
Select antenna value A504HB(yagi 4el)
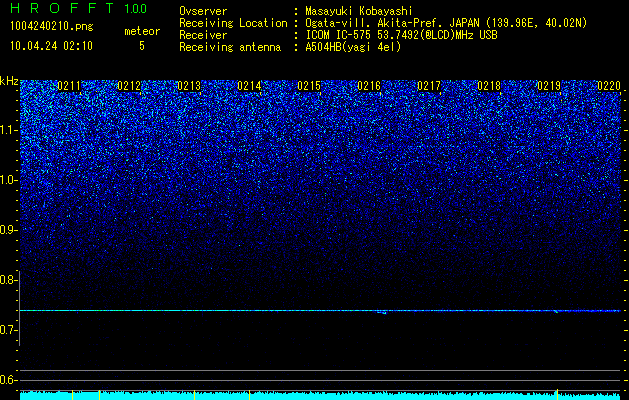point(353,47)
